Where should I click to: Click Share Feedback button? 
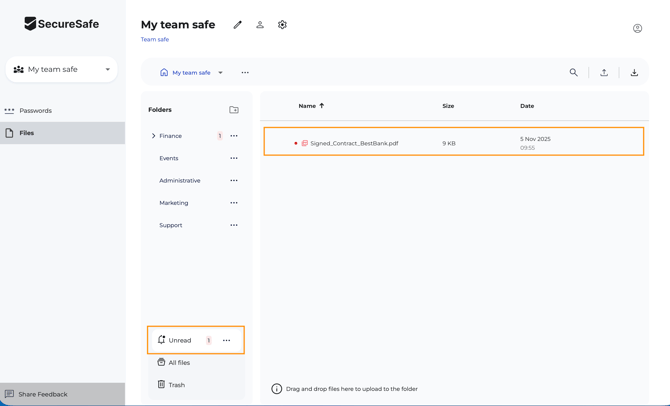click(43, 394)
